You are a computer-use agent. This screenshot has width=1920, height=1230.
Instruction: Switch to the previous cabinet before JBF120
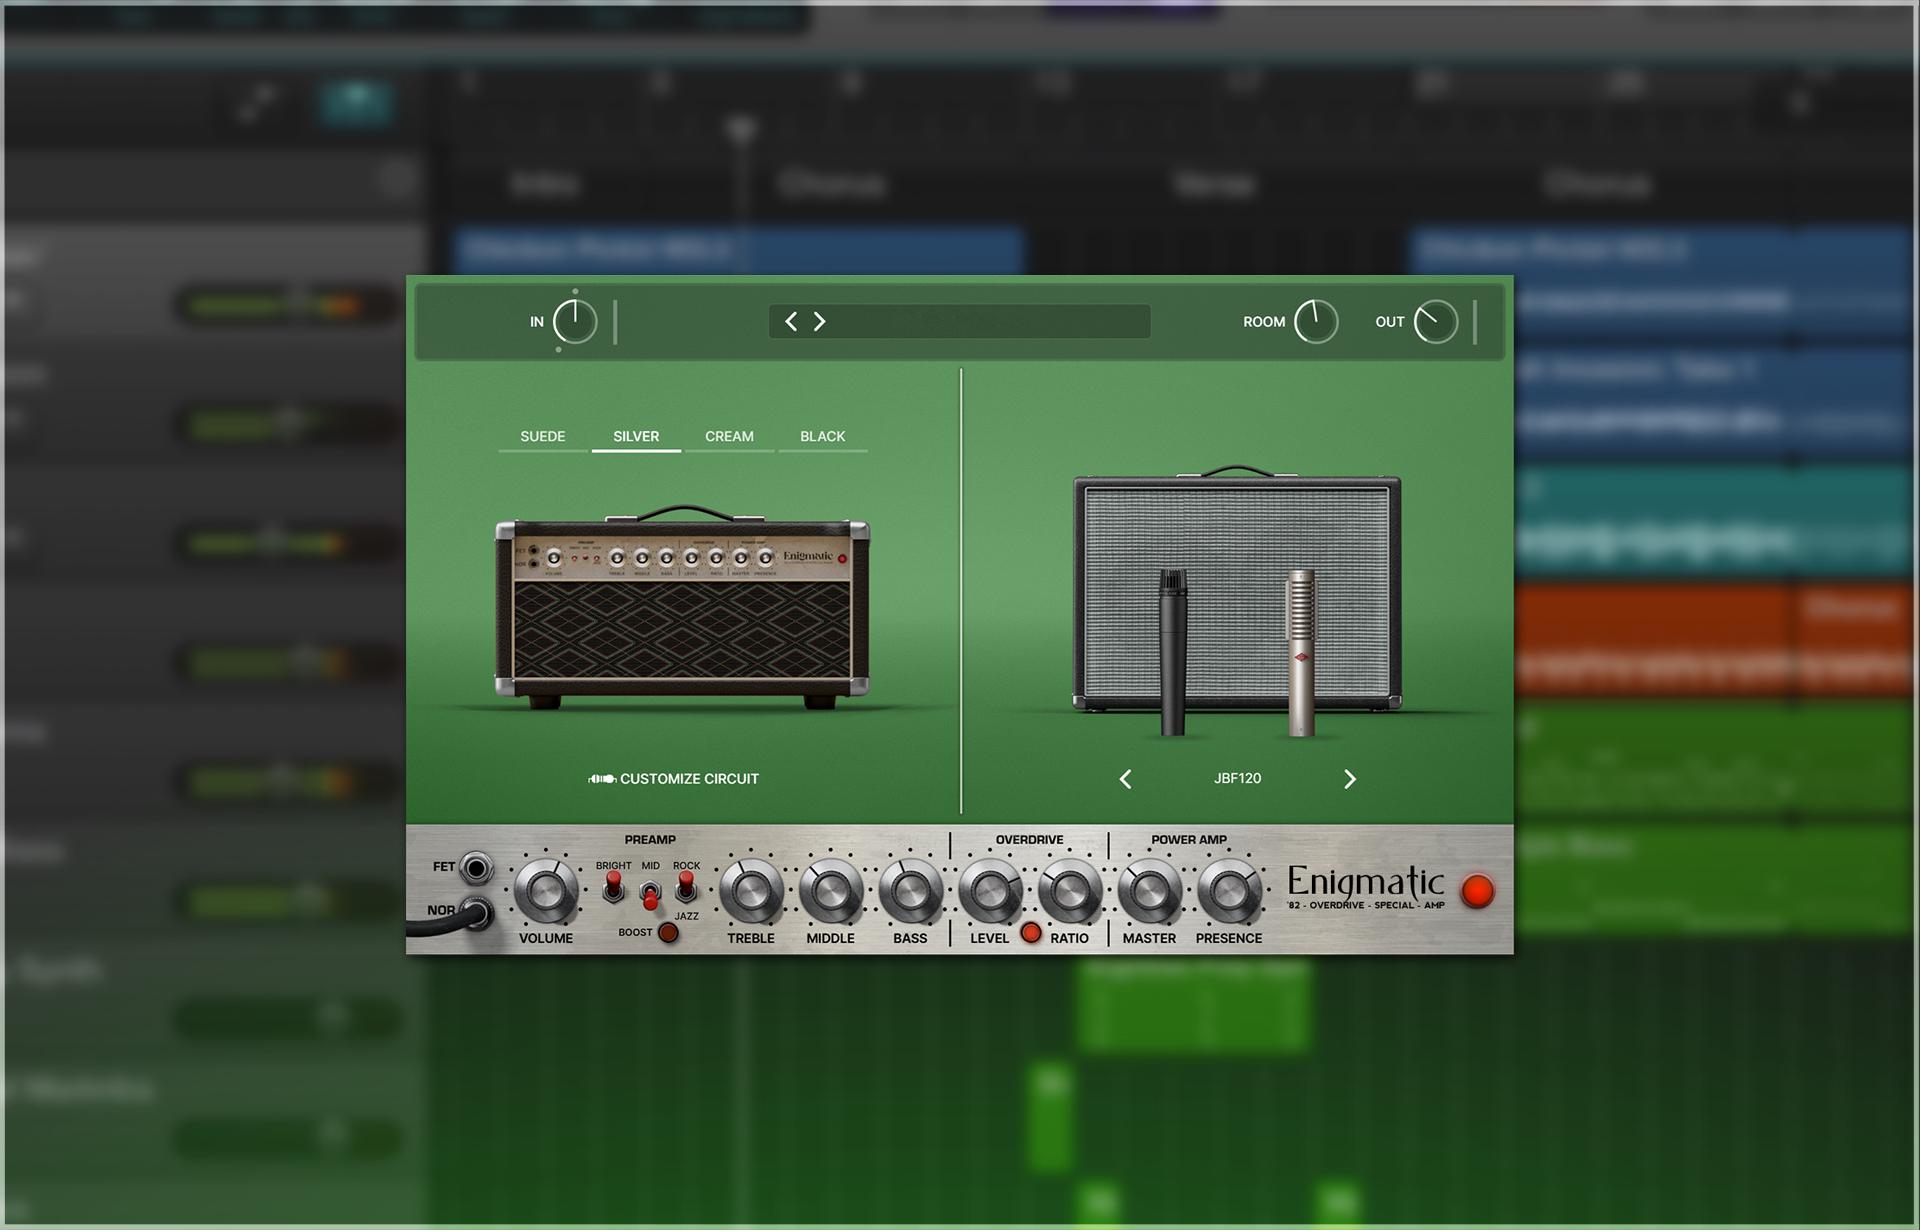click(1126, 779)
